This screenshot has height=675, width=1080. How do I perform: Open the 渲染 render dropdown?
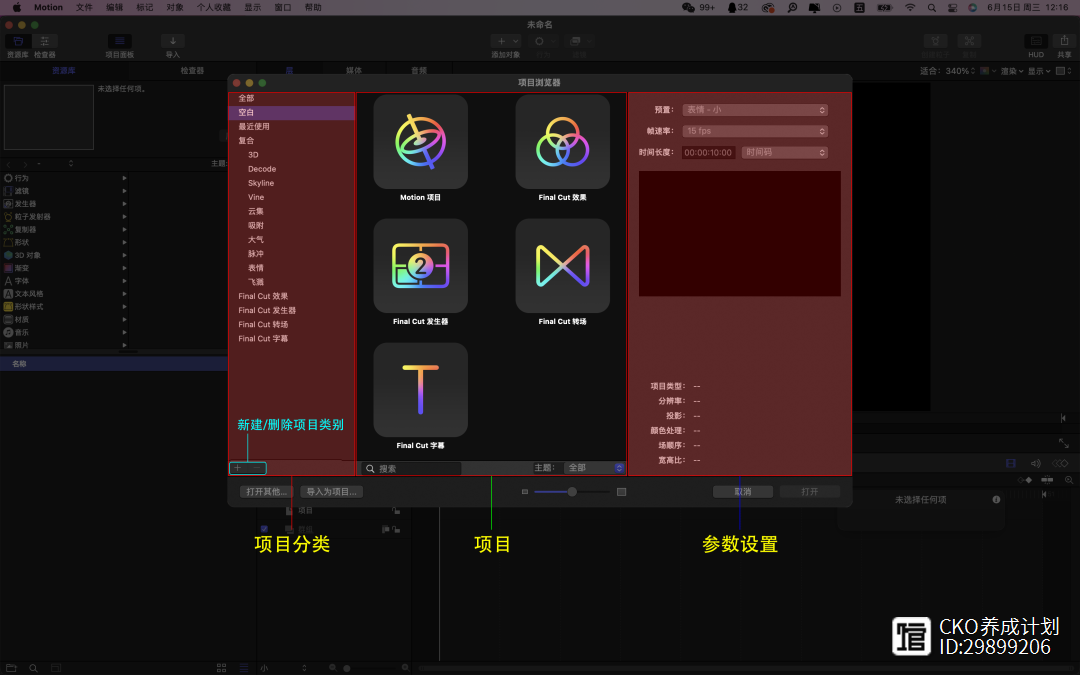(x=1012, y=71)
